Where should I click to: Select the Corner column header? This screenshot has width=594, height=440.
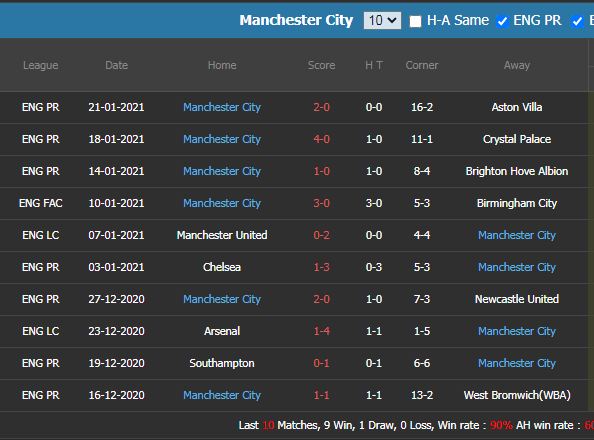click(422, 65)
